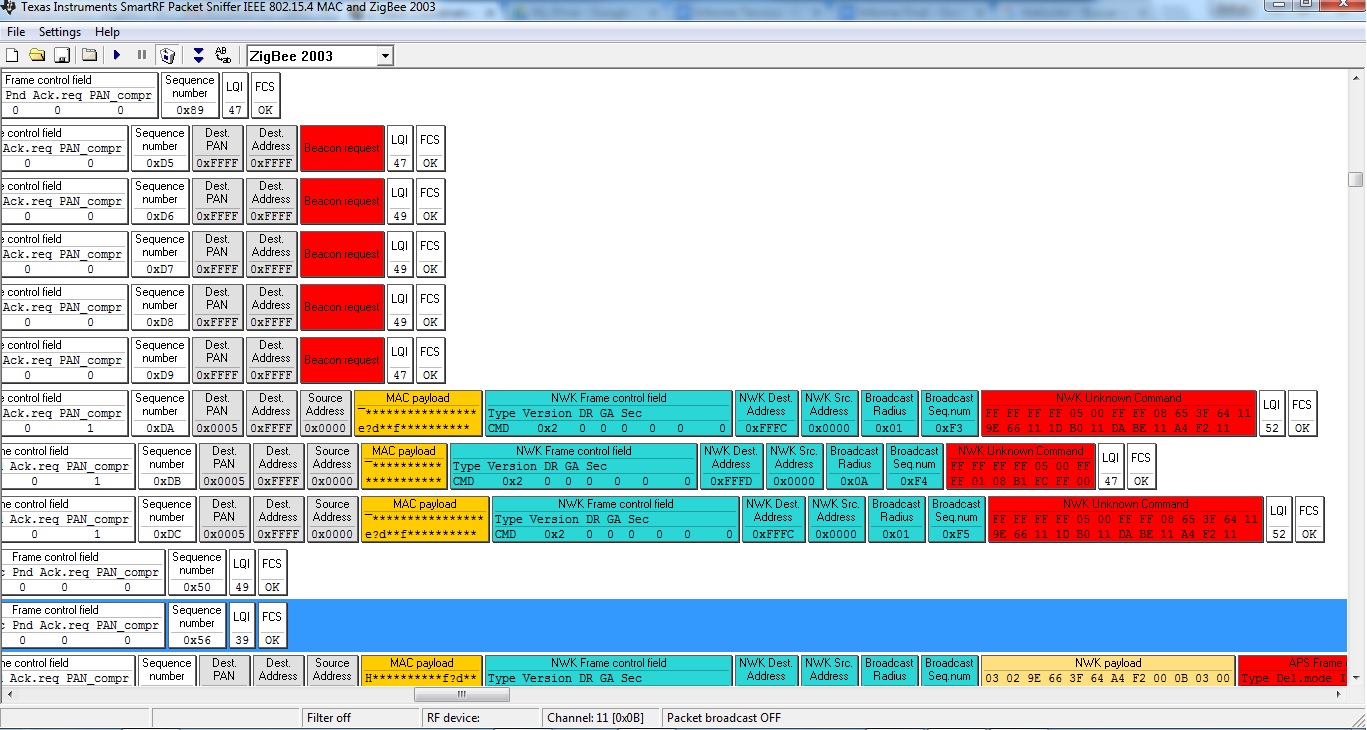
Task: Open the ZigBee 2003 protocol dropdown
Action: pyautogui.click(x=385, y=56)
